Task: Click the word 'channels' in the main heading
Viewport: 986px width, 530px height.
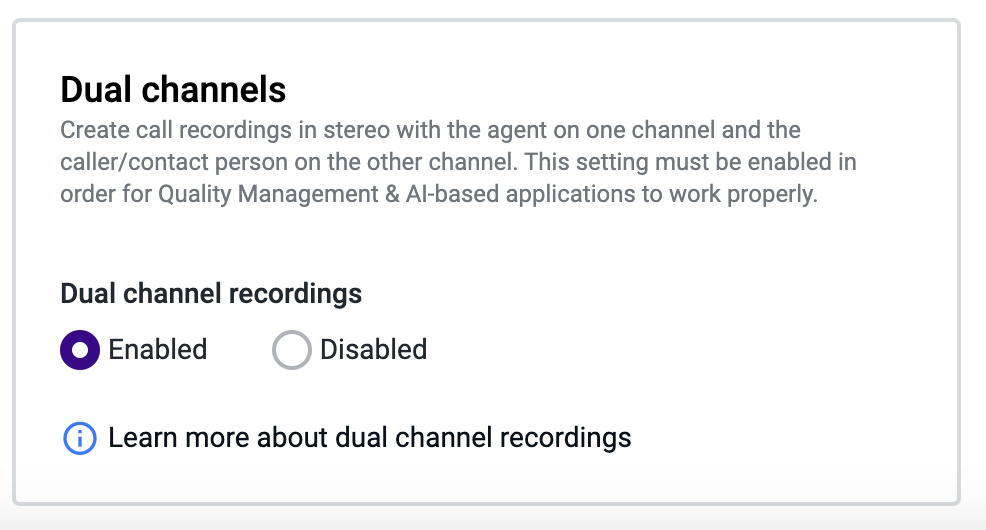Action: pos(214,89)
